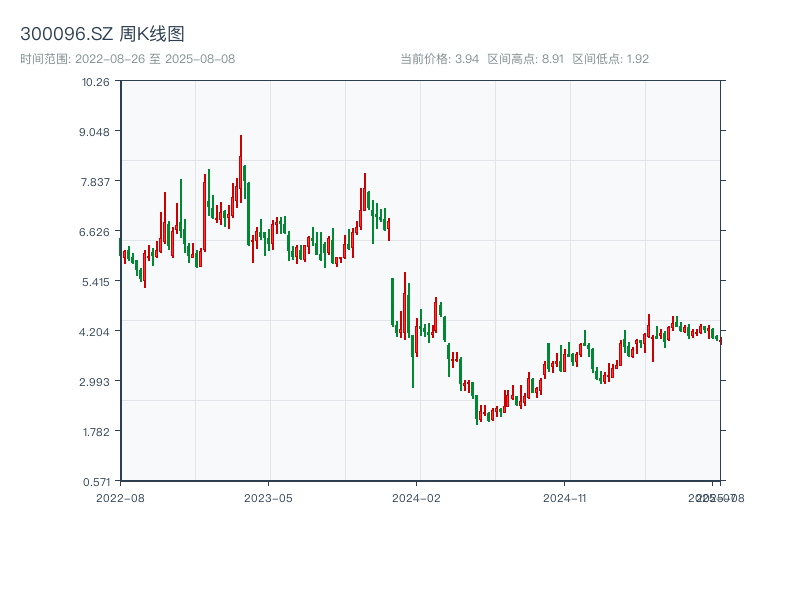Click the 6.626 y-axis price label
800x600 pixels.
(96, 232)
